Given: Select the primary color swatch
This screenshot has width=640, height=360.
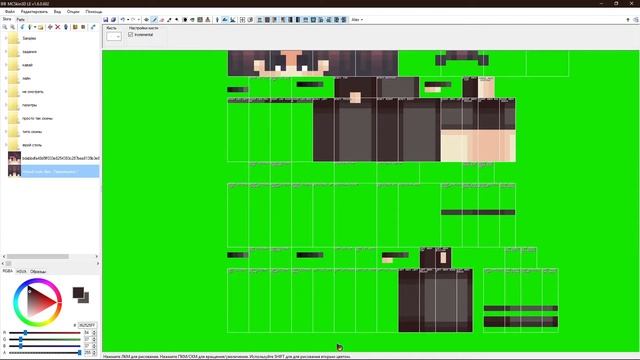Looking at the screenshot, I should (78, 292).
